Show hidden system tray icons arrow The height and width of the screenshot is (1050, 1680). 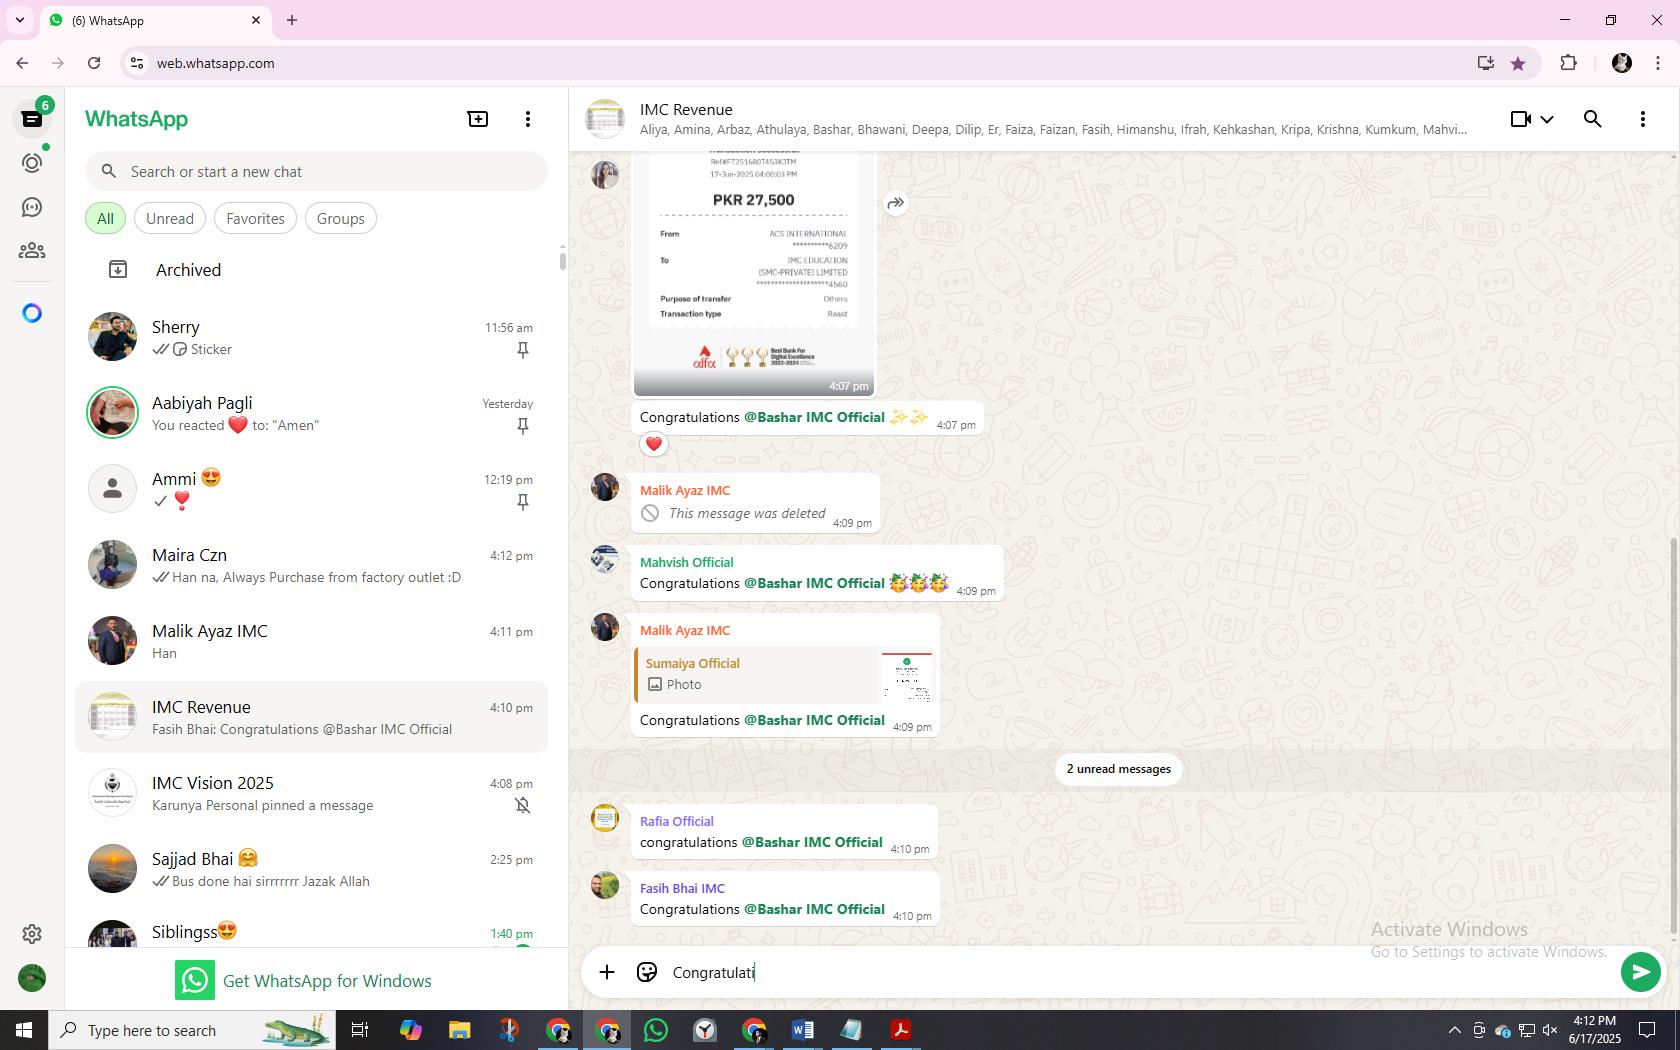coord(1455,1030)
